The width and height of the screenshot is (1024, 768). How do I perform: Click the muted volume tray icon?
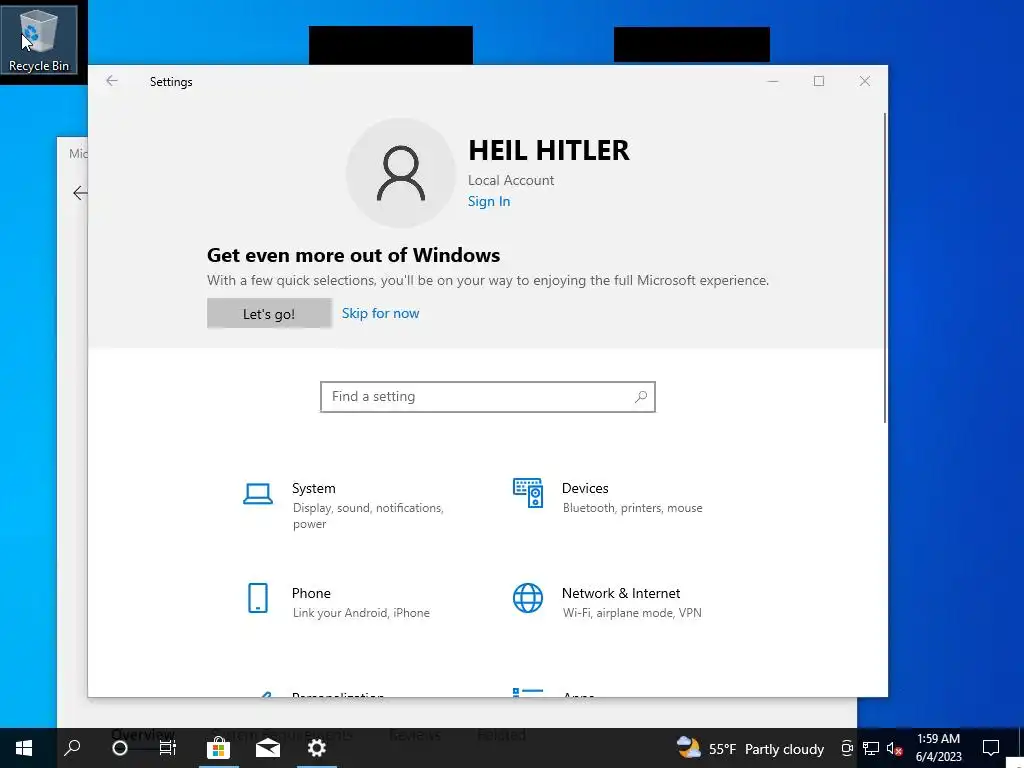coord(894,748)
